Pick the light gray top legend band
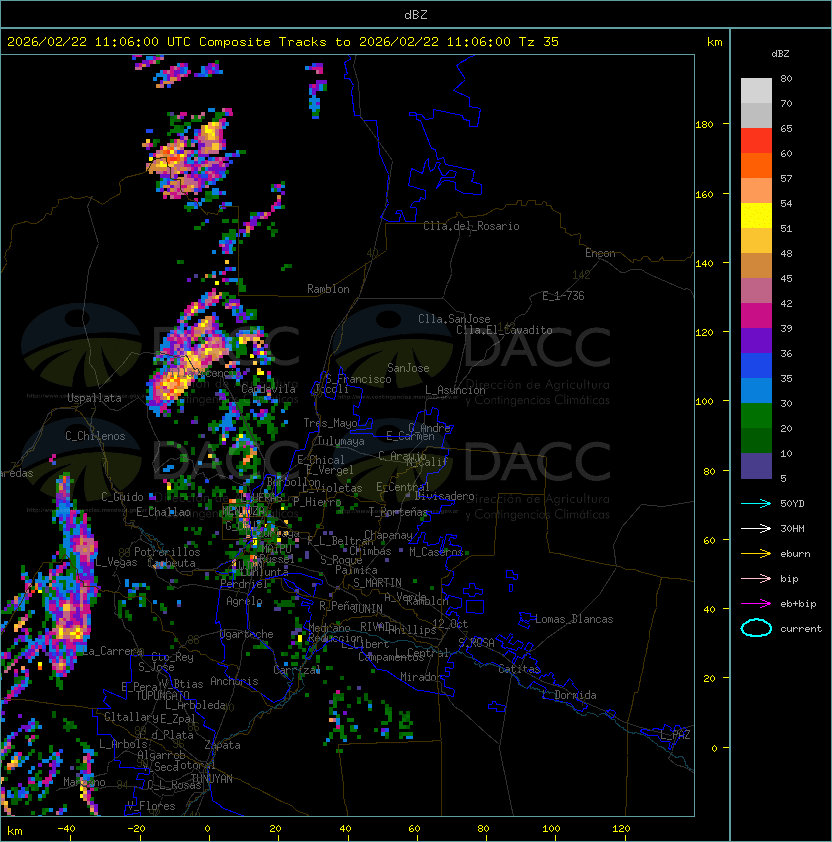 756,91
